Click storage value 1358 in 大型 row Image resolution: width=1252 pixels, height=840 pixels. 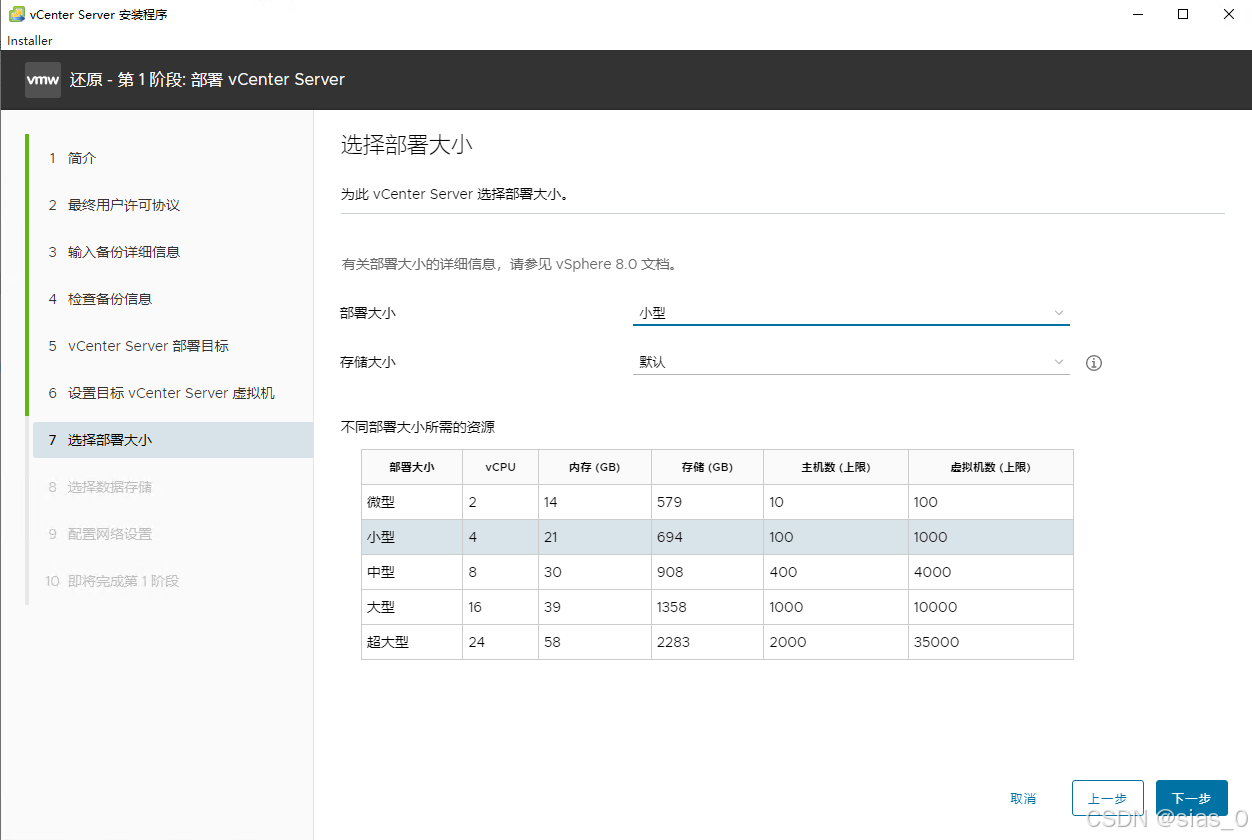(674, 607)
